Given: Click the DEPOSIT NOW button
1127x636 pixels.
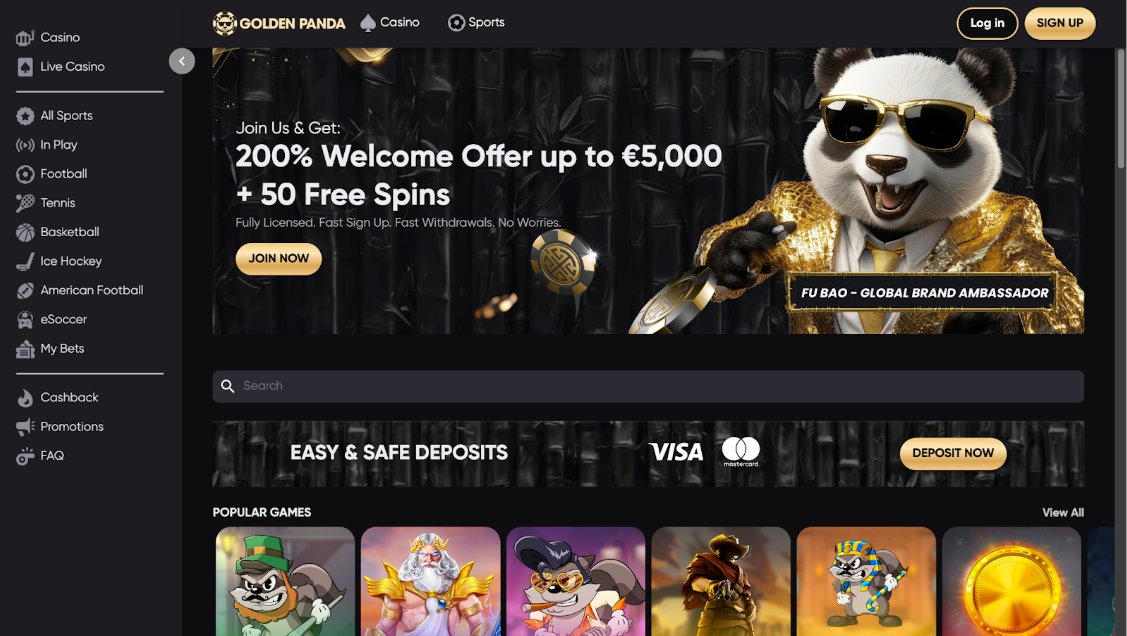Looking at the screenshot, I should coord(953,453).
